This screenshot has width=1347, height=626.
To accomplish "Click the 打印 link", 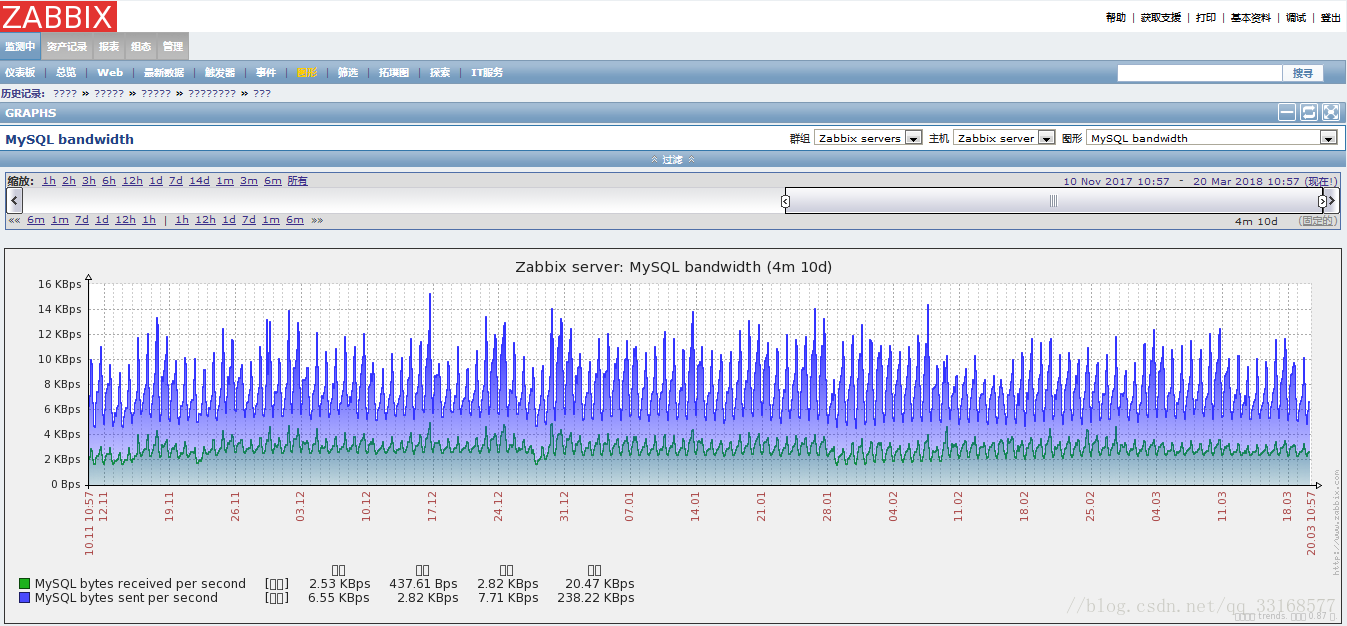I will click(x=1206, y=18).
